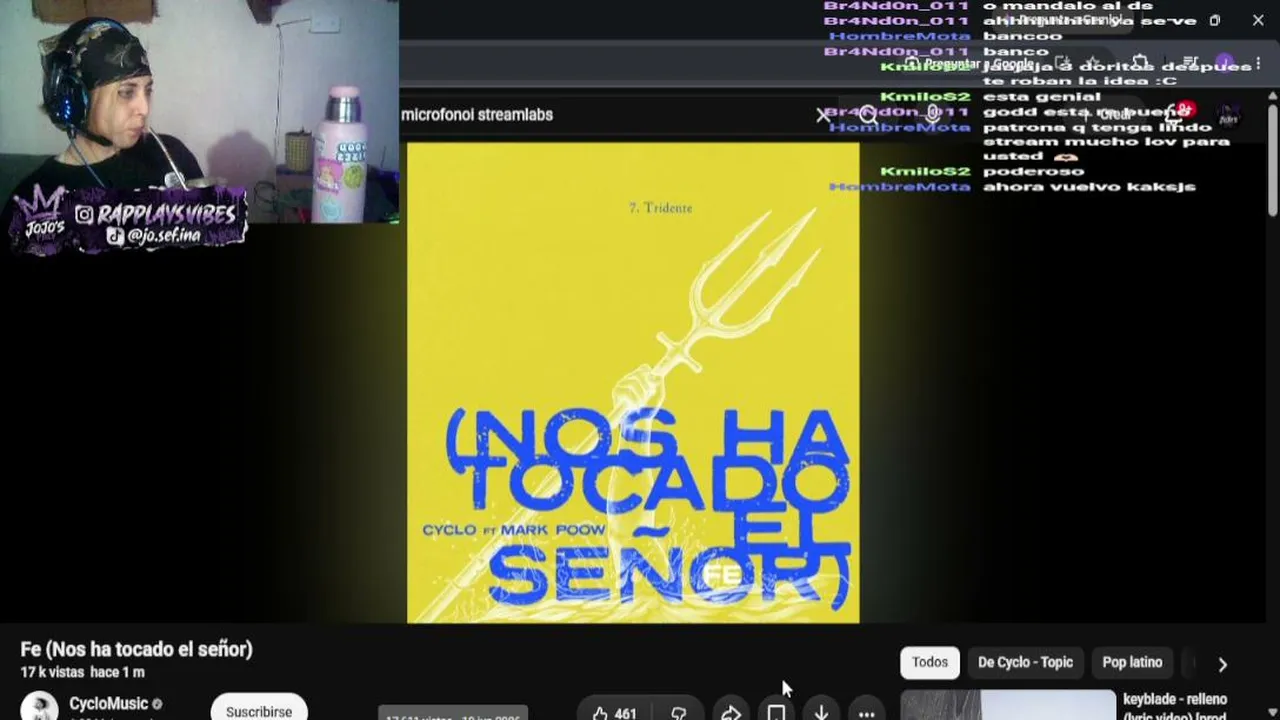Download the video with the down-arrow icon
Screen dimensions: 1280x720
point(821,713)
